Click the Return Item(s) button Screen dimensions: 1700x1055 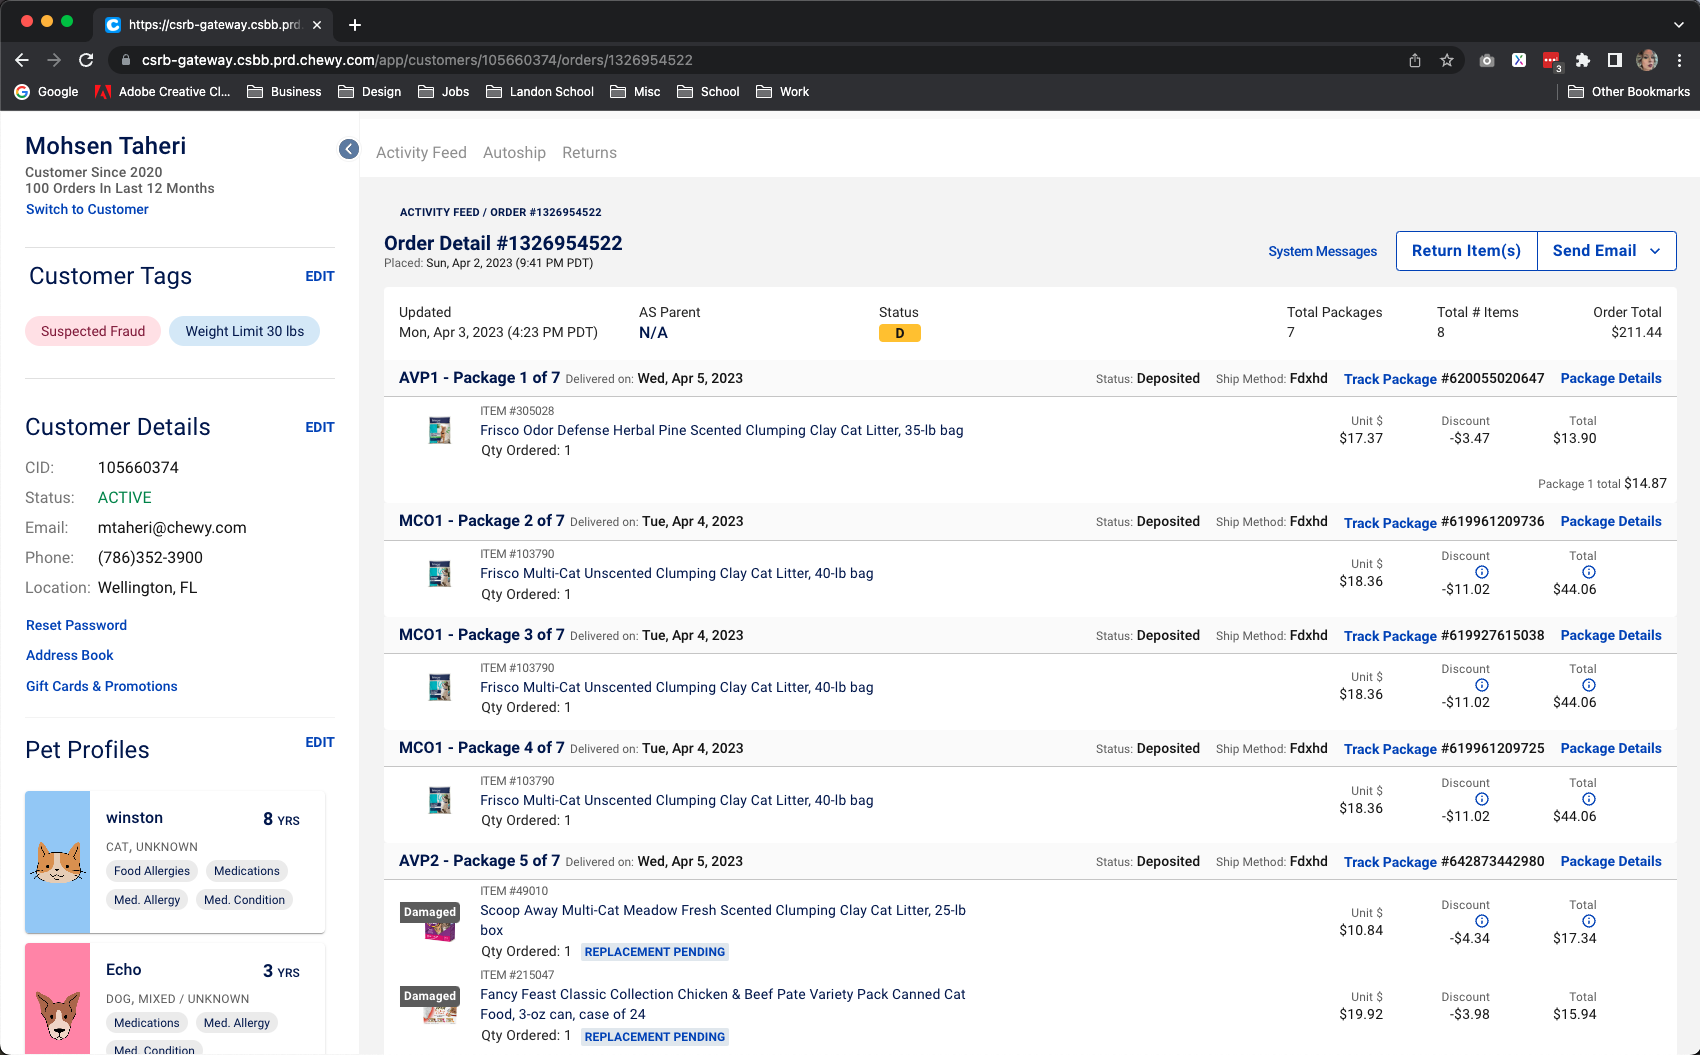1466,251
